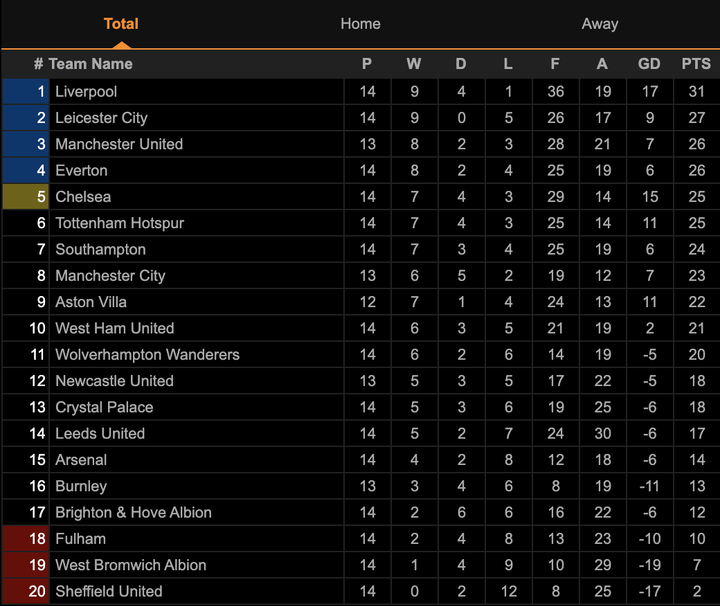720x606 pixels.
Task: Switch to the Total tab
Action: pos(121,24)
